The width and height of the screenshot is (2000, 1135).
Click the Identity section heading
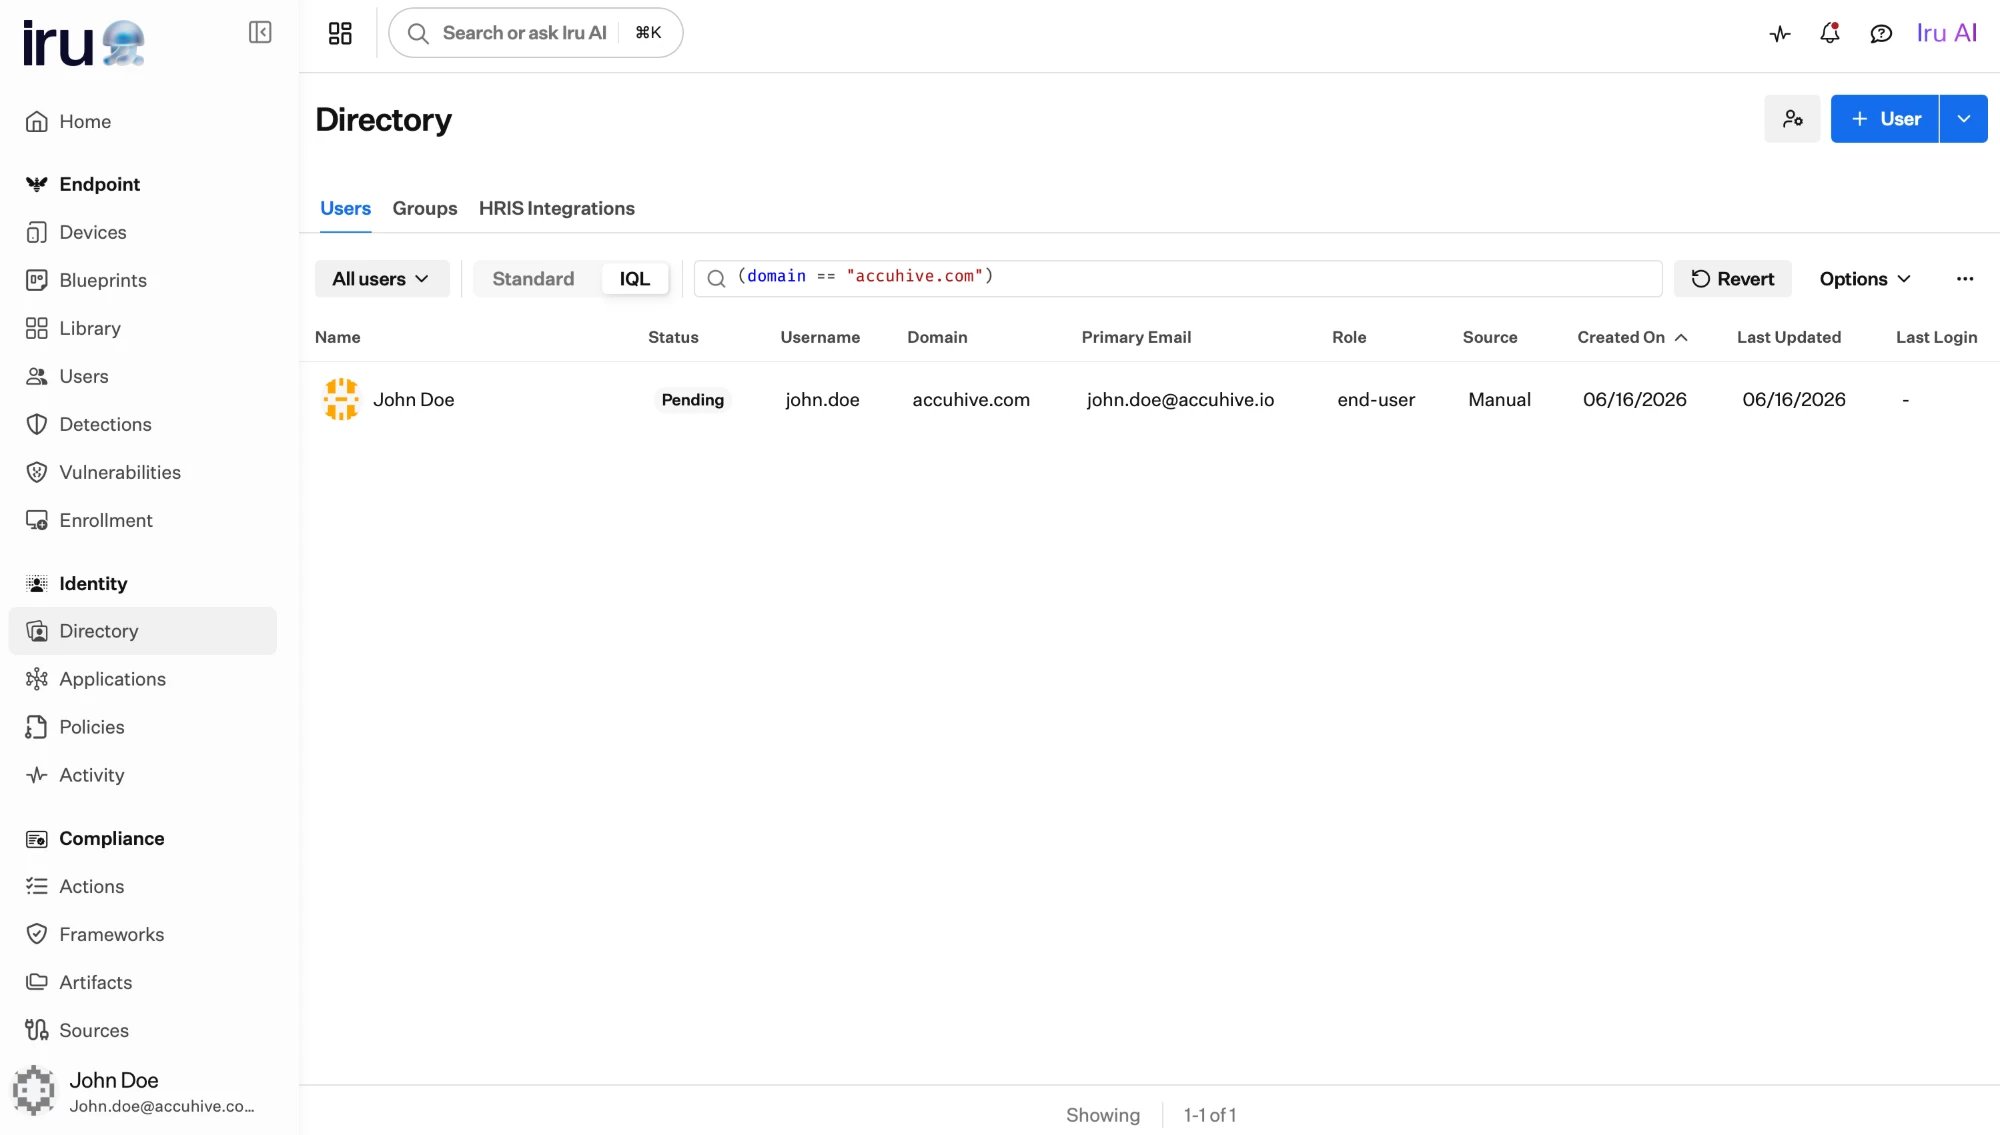tap(93, 583)
